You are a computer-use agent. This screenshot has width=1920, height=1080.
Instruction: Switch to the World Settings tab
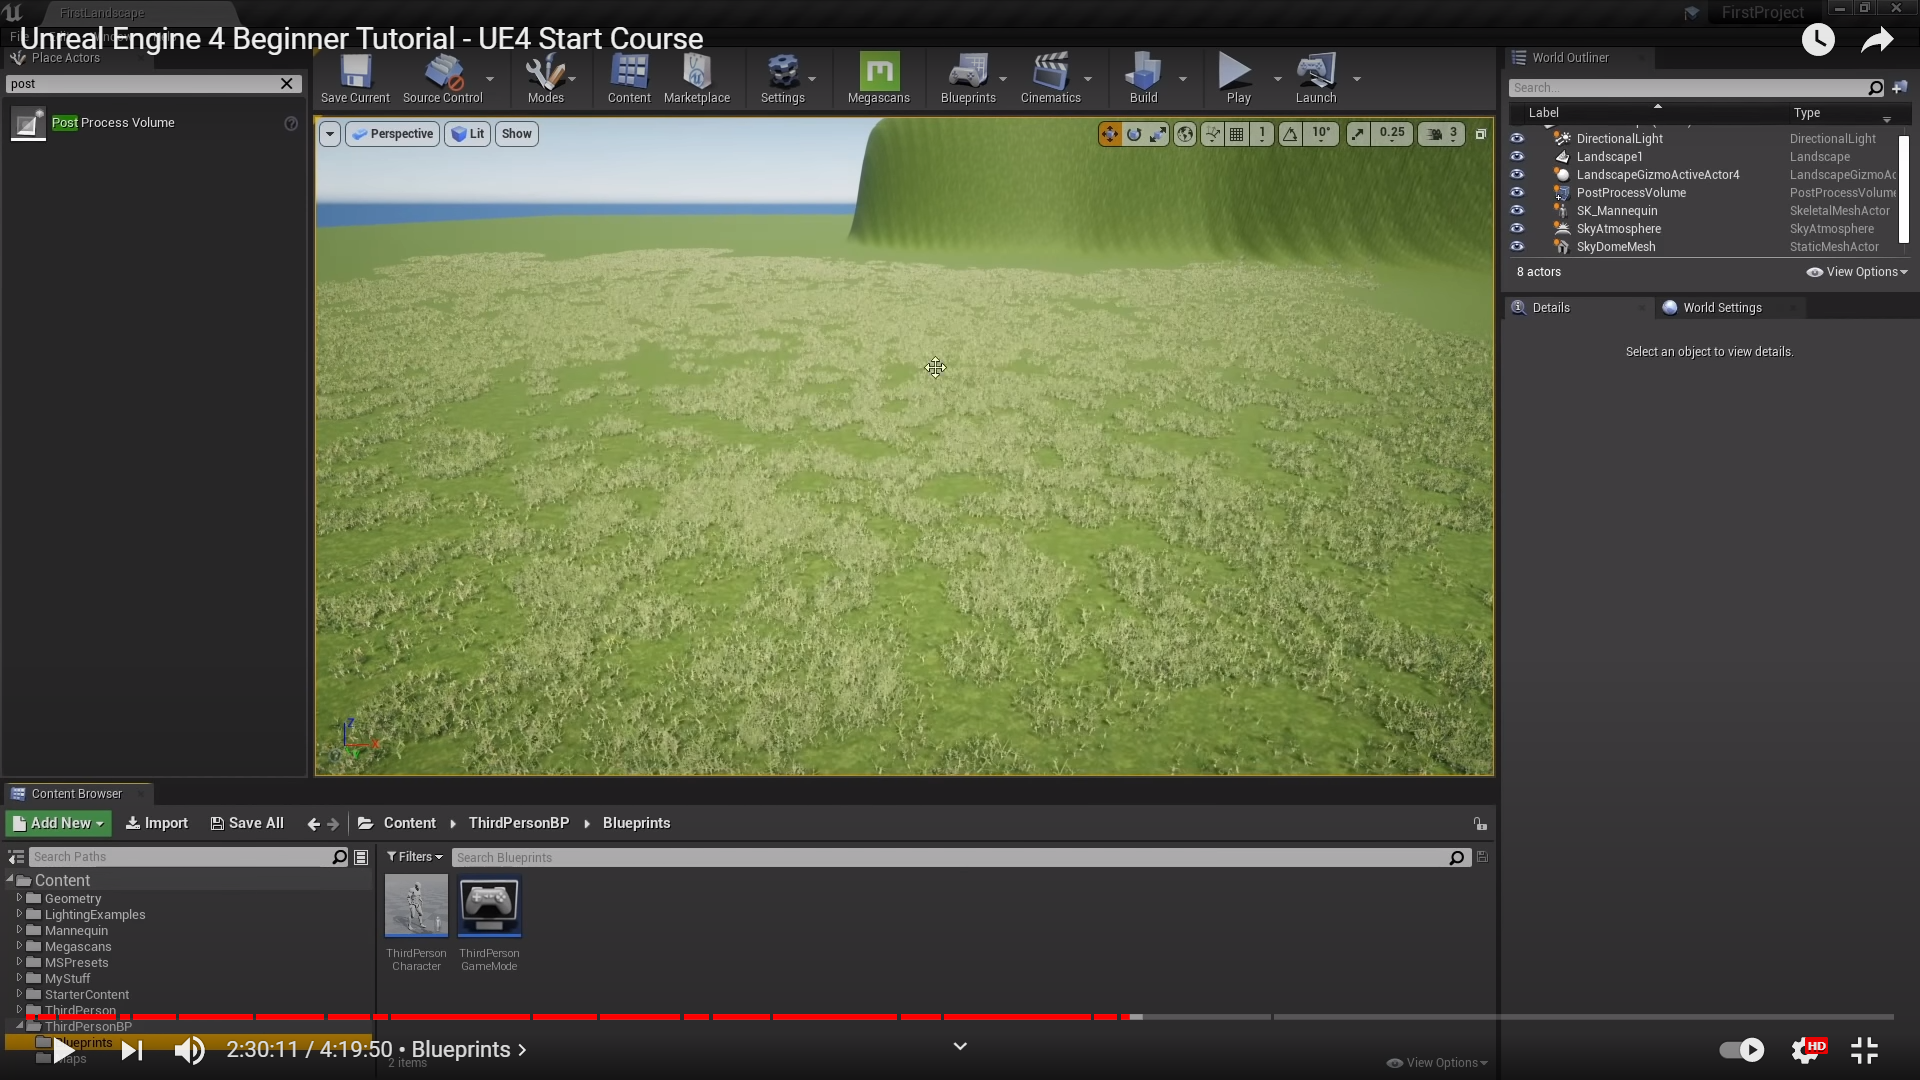click(x=1721, y=308)
